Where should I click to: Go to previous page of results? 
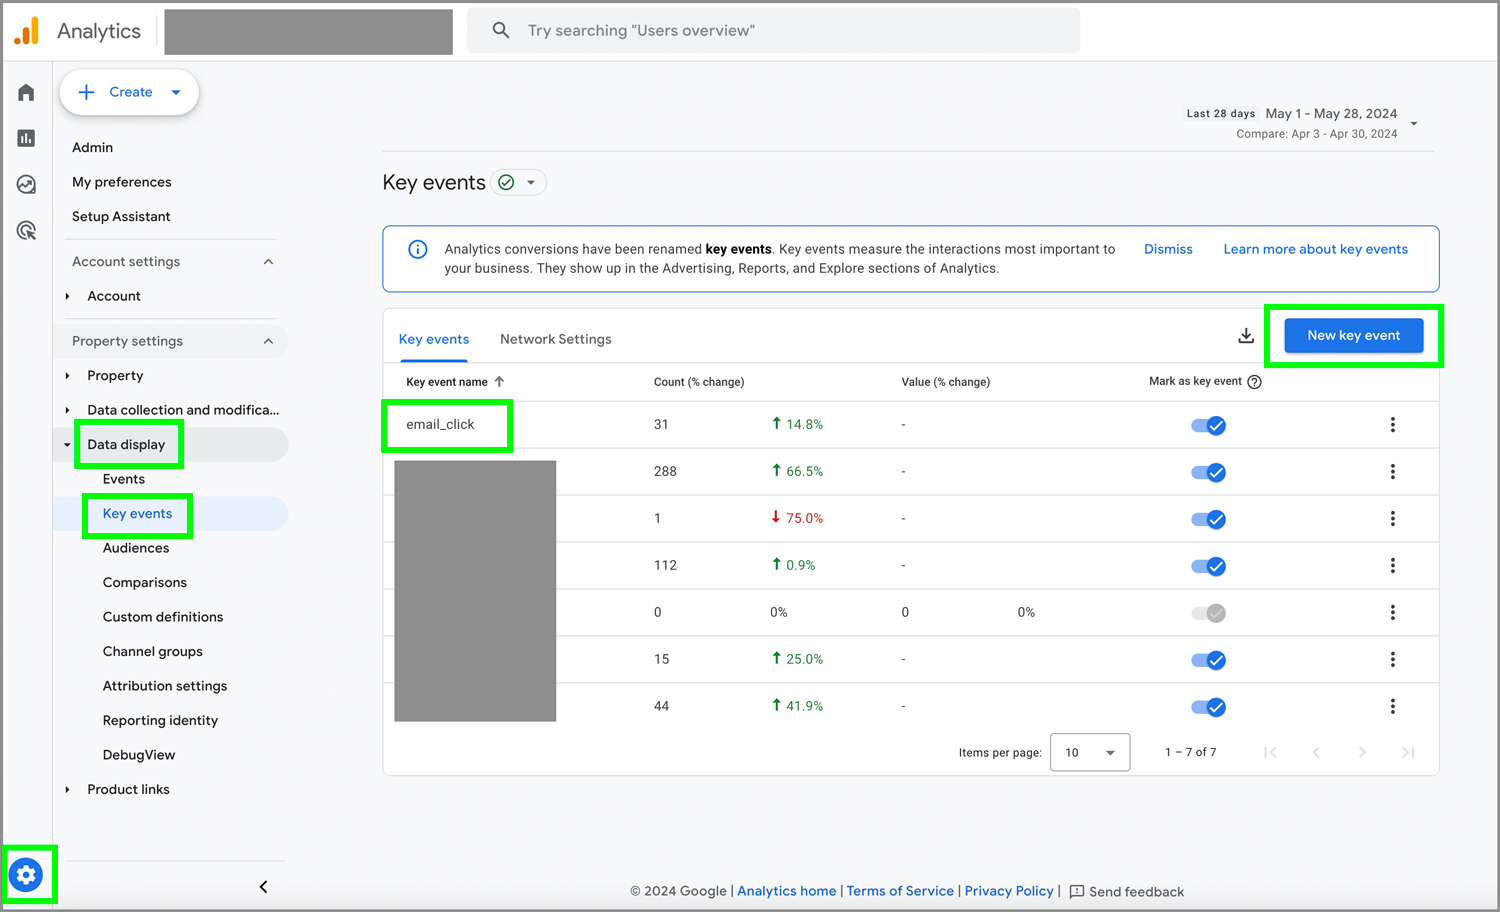tap(1316, 752)
